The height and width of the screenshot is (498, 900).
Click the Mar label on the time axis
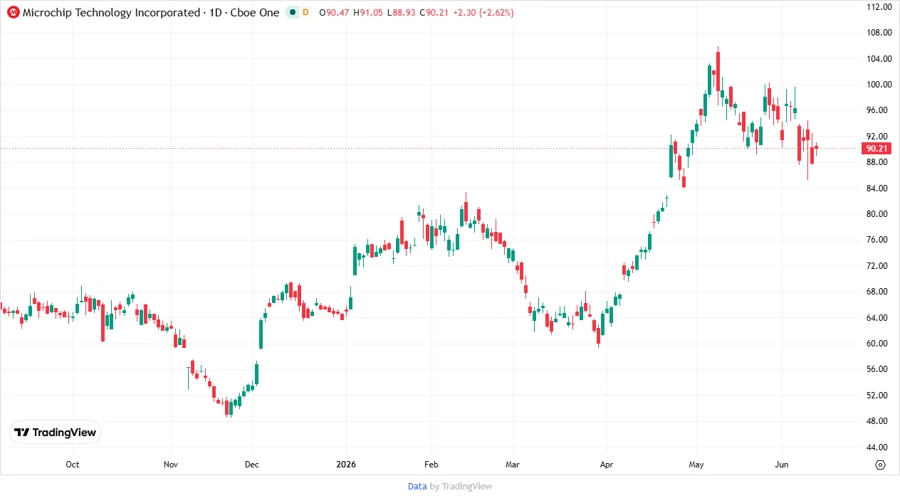[x=513, y=464]
